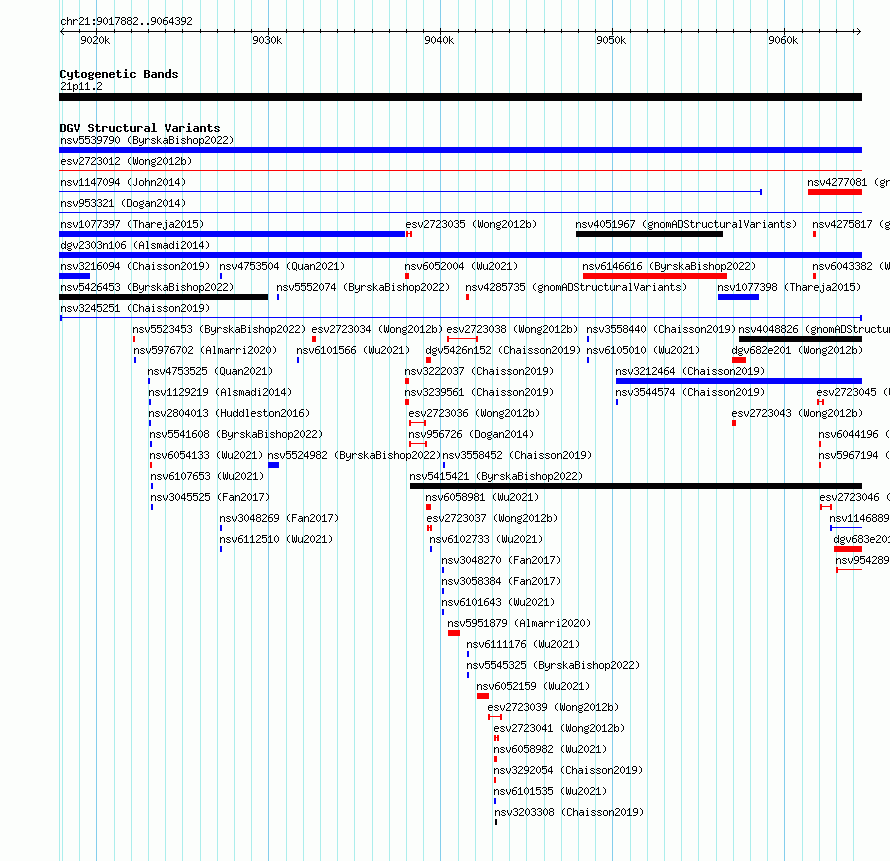The width and height of the screenshot is (890, 861).
Task: Click the black bar under nsv5426453
Action: tap(163, 297)
